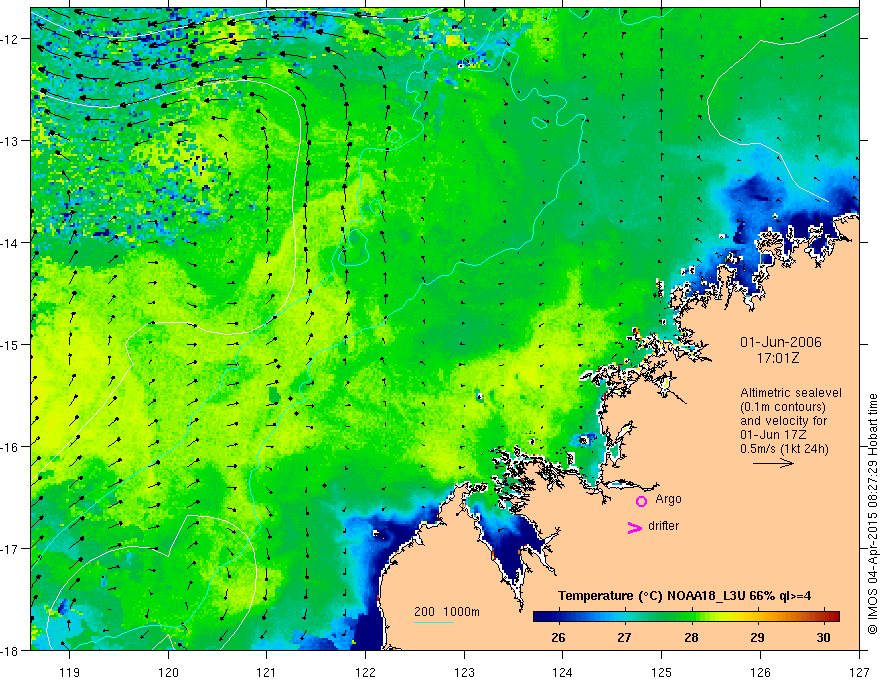Click the color bar value '26'
Image resolution: width=880 pixels, height=680 pixels.
pyautogui.click(x=558, y=637)
